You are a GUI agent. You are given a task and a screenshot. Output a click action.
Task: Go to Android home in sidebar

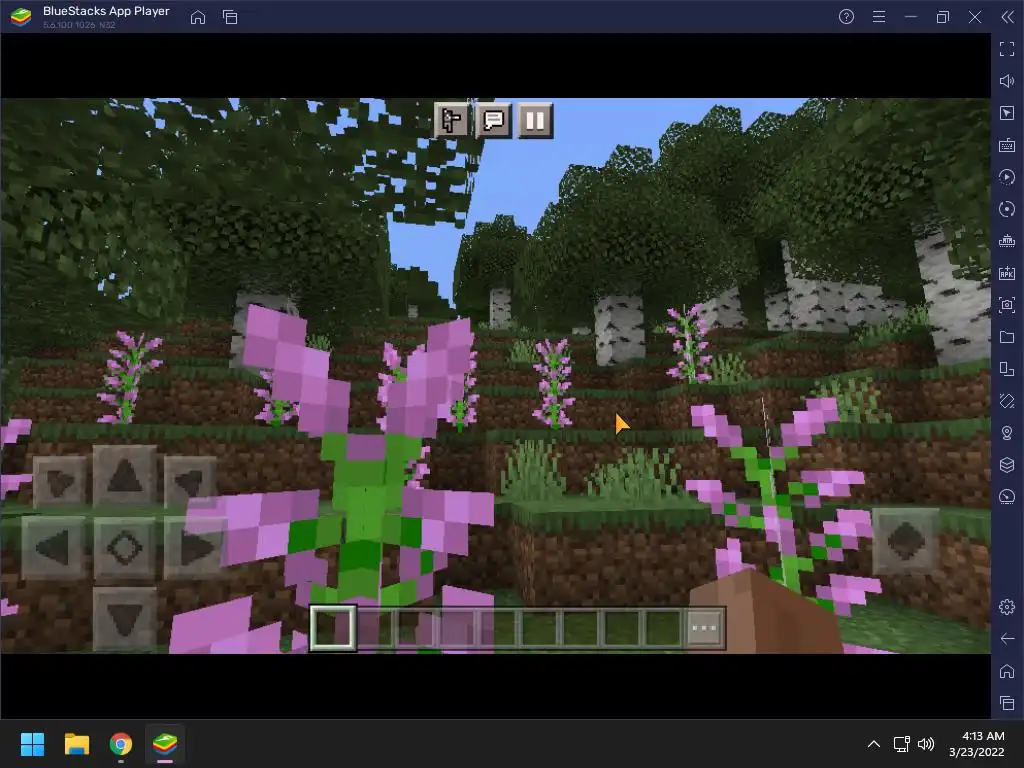coord(1007,671)
